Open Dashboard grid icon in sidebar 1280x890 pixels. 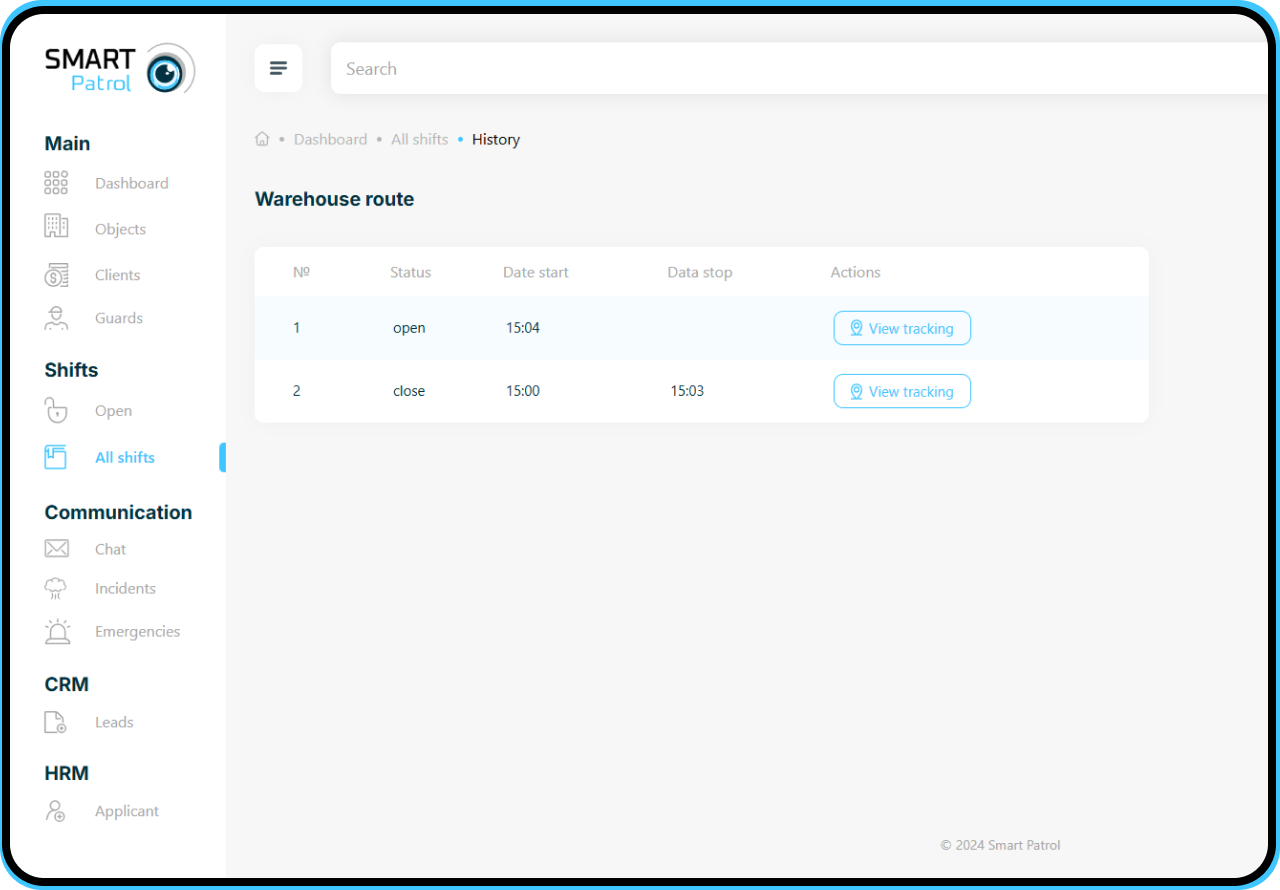[56, 183]
